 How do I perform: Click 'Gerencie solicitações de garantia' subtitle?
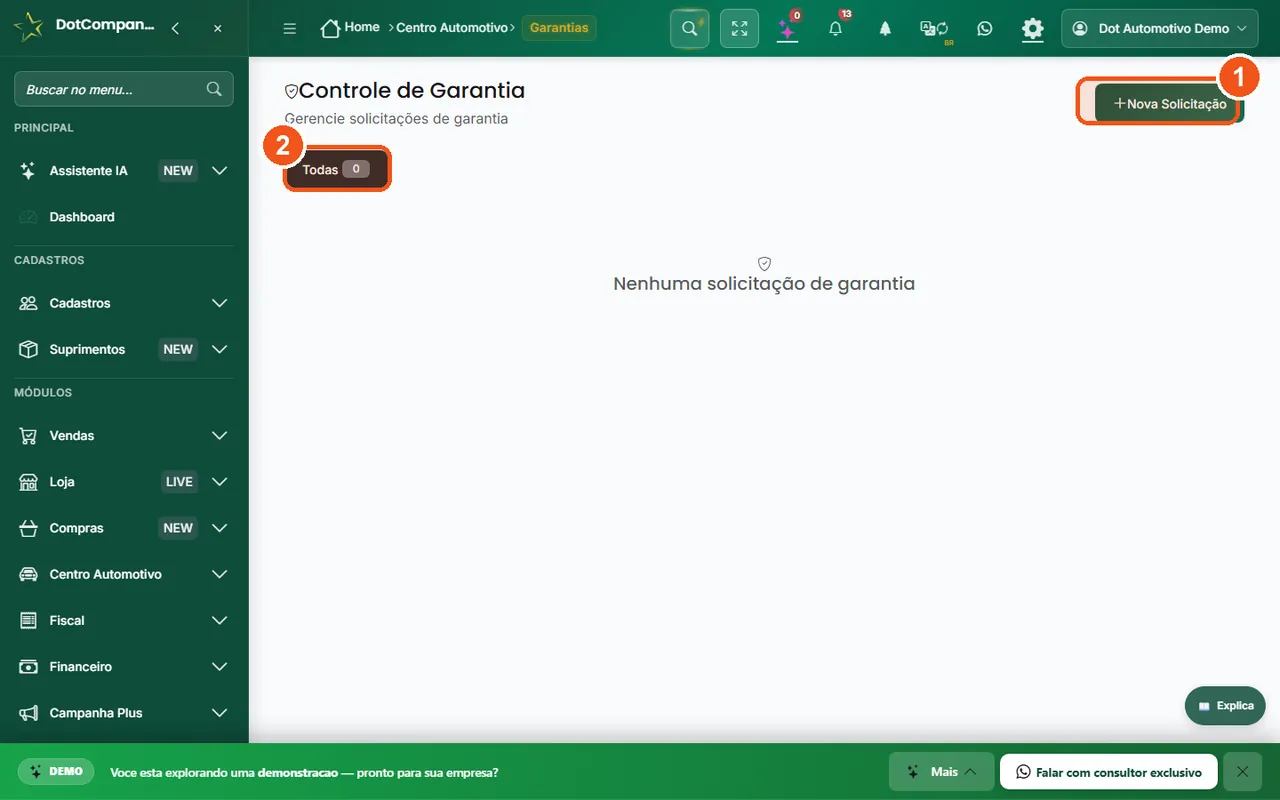(x=396, y=119)
